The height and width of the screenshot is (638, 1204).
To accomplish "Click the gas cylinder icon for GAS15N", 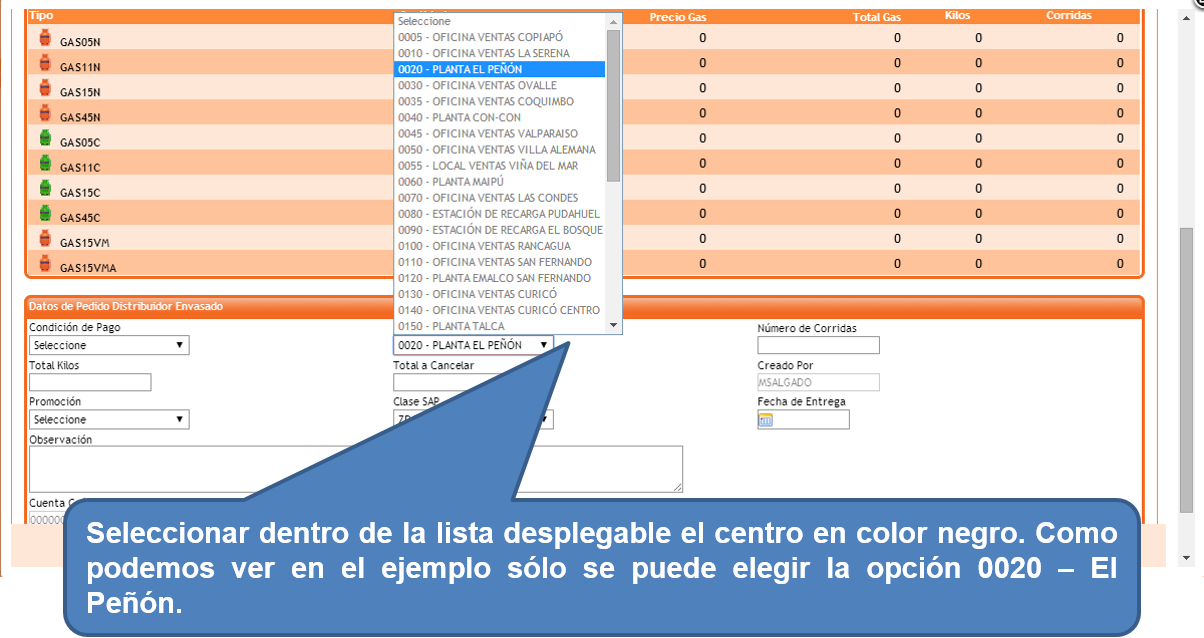I will click(x=45, y=88).
